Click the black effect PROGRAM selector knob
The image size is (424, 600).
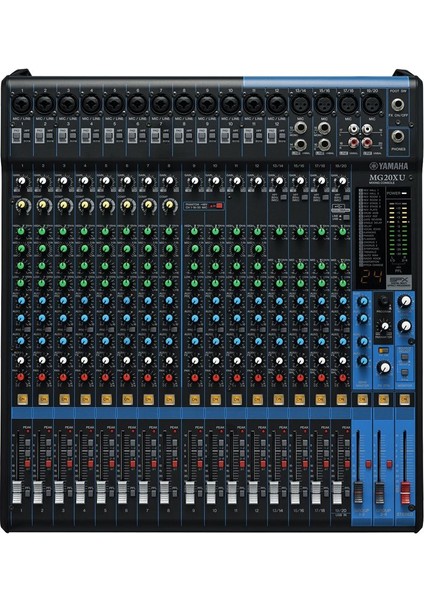click(x=383, y=302)
